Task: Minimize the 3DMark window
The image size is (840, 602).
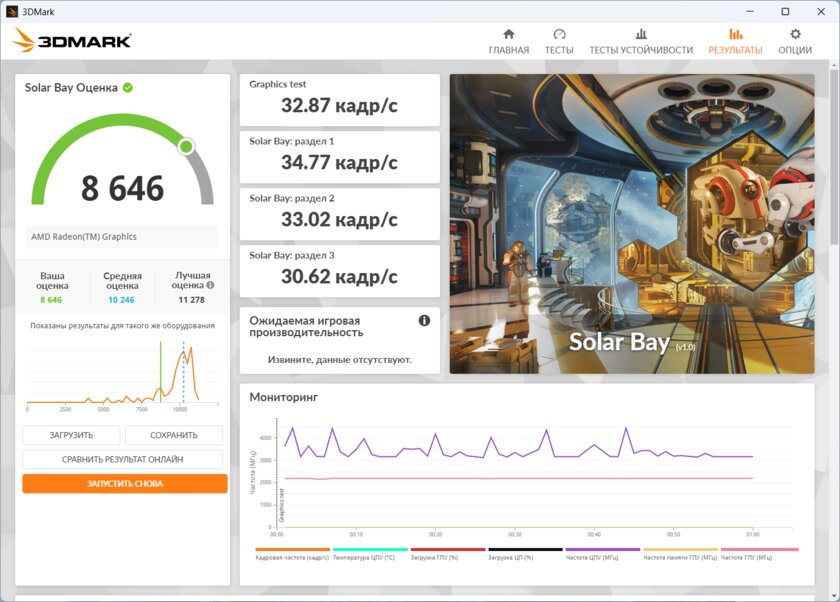Action: tap(750, 11)
